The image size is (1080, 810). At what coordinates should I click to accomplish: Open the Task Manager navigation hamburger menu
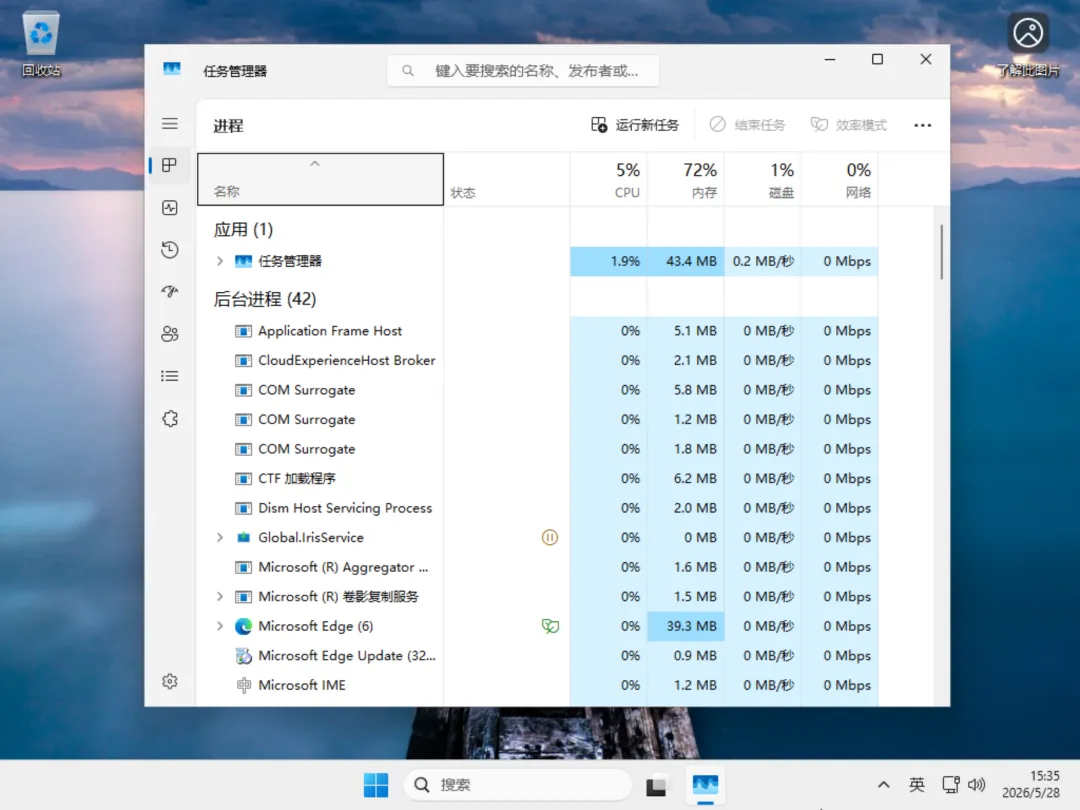point(169,124)
